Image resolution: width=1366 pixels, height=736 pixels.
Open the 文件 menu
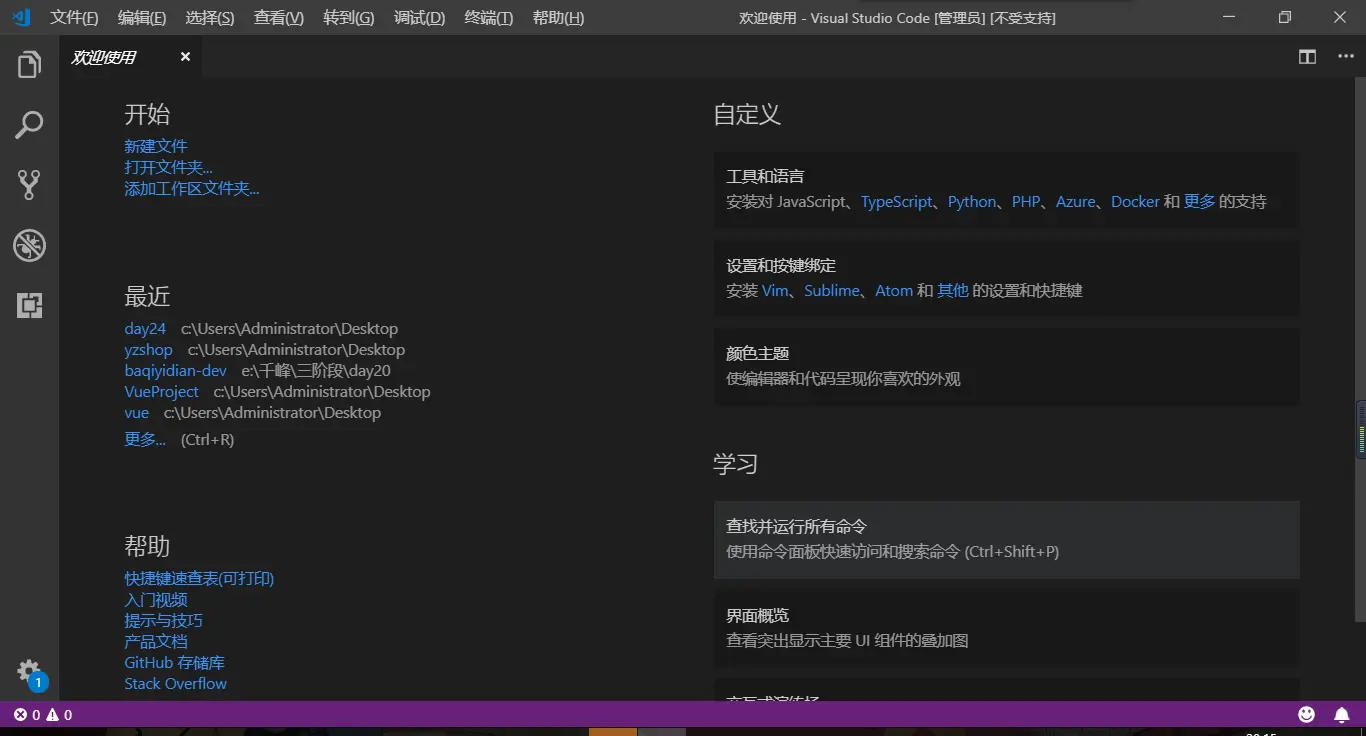point(73,17)
